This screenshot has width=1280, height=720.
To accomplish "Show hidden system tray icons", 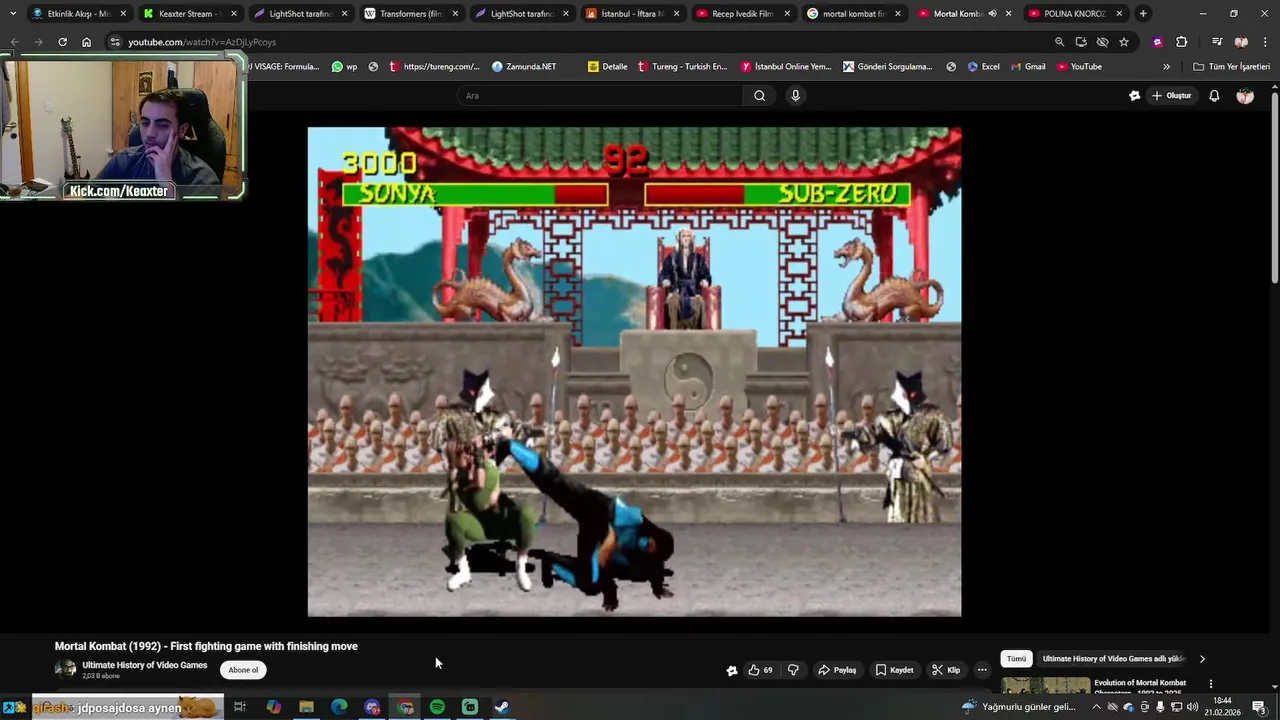I will (1096, 707).
